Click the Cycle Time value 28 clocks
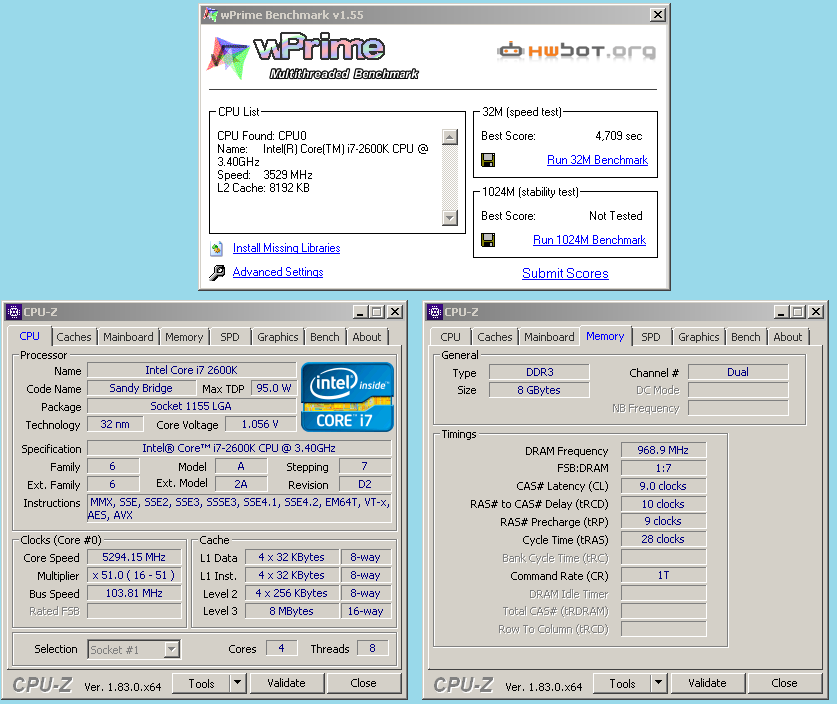 pos(664,540)
